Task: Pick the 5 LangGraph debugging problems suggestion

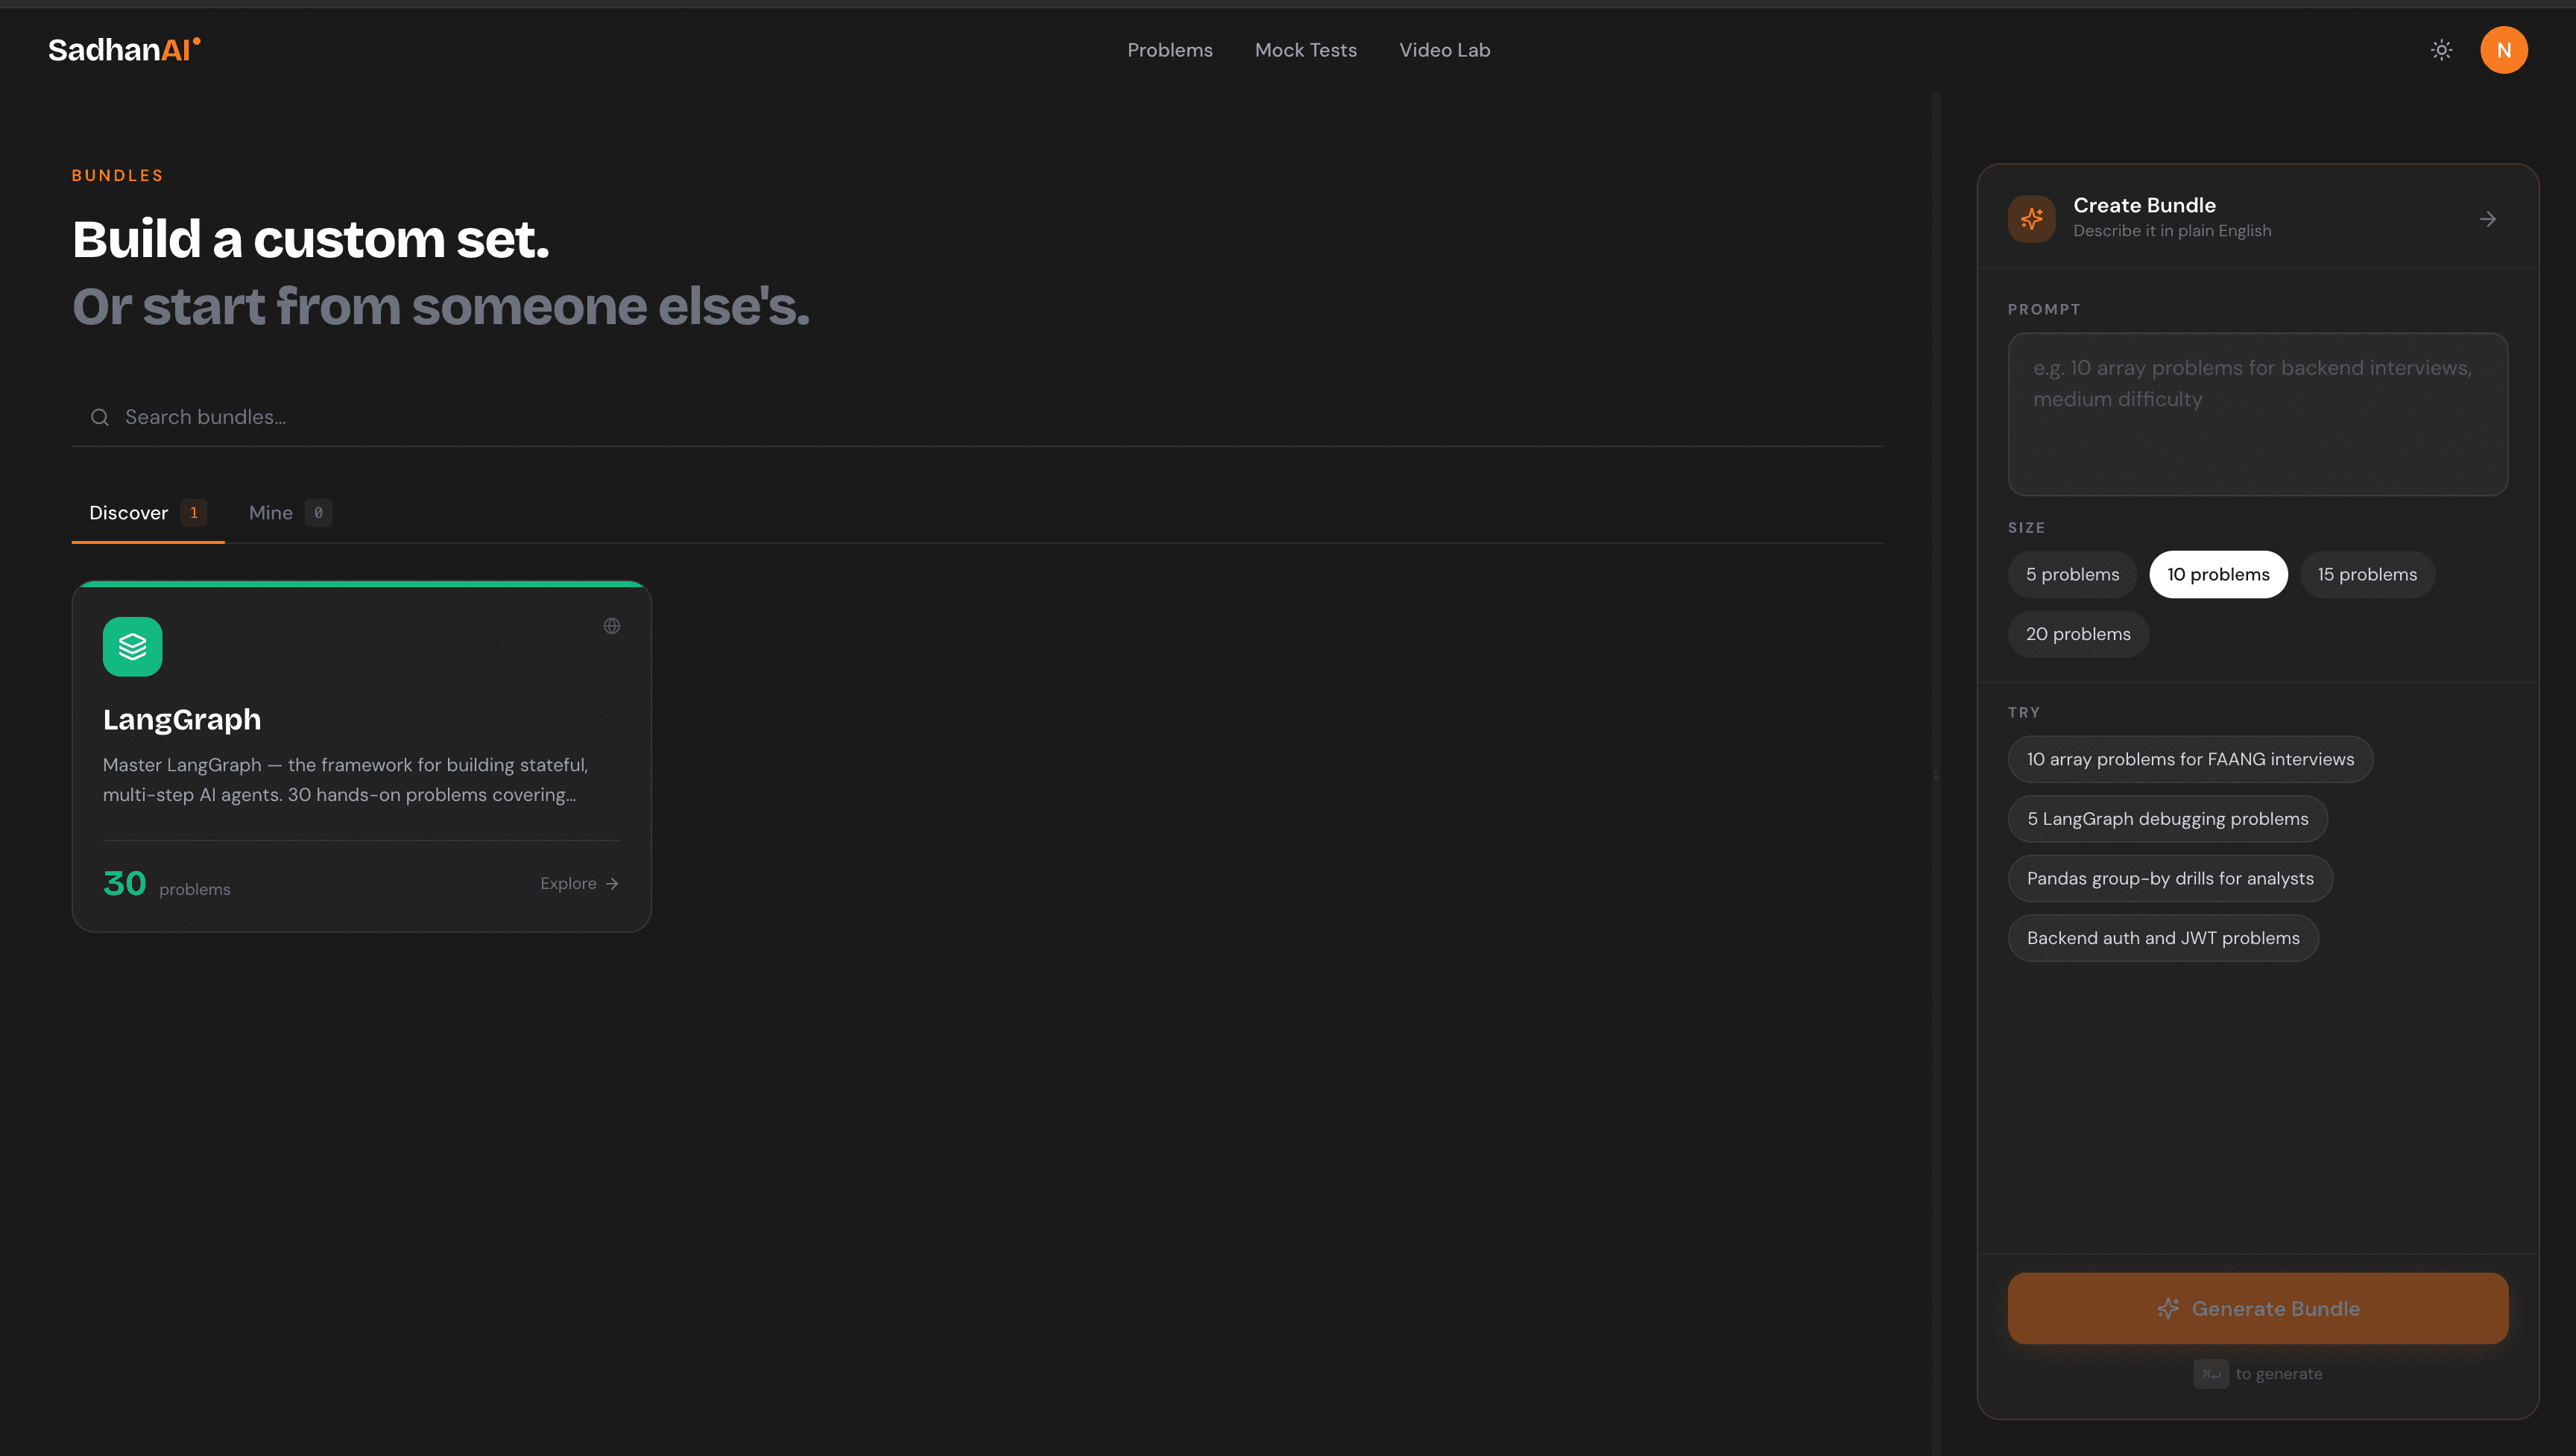Action: coord(2167,819)
